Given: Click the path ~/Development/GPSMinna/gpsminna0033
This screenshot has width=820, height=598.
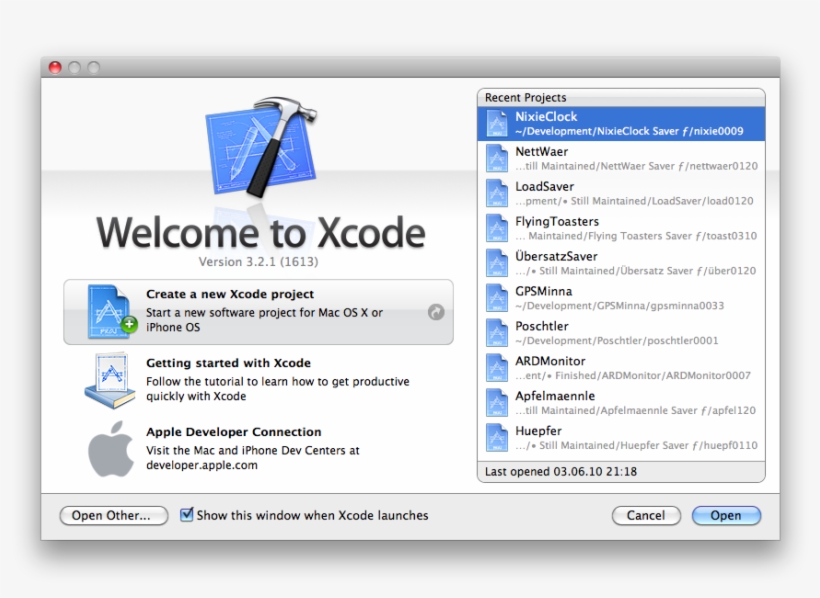Looking at the screenshot, I should 620,306.
